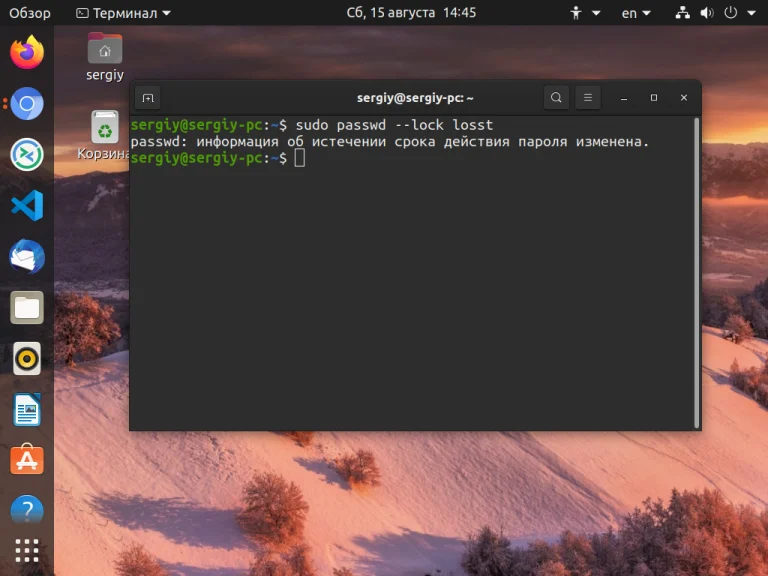768x576 pixels.
Task: Open the Files manager in the dock
Action: point(27,308)
